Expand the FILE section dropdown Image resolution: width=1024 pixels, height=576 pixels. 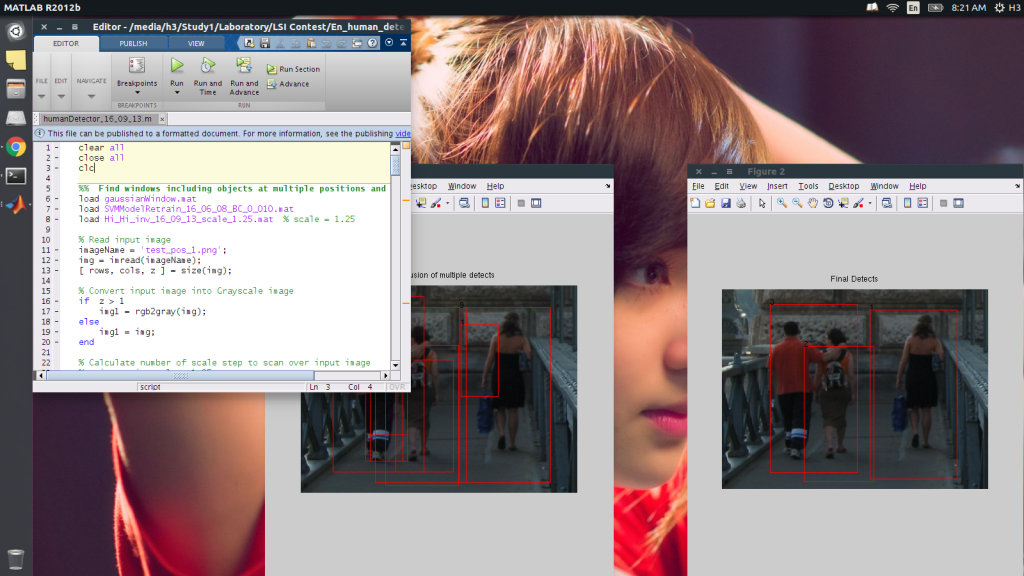click(x=41, y=97)
